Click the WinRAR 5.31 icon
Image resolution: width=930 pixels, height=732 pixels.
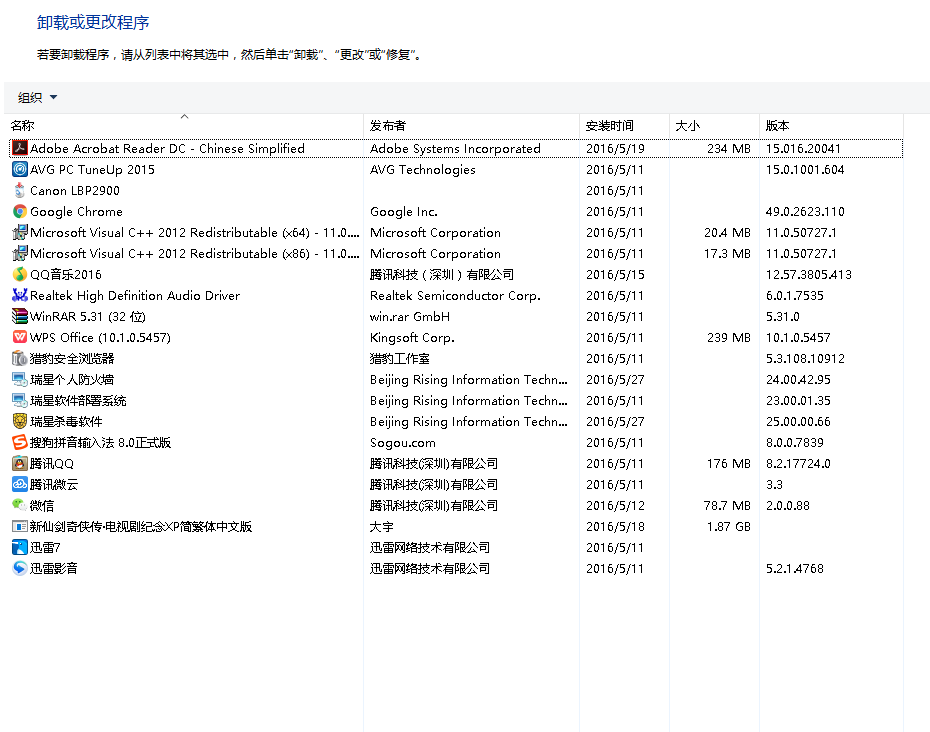pos(20,316)
